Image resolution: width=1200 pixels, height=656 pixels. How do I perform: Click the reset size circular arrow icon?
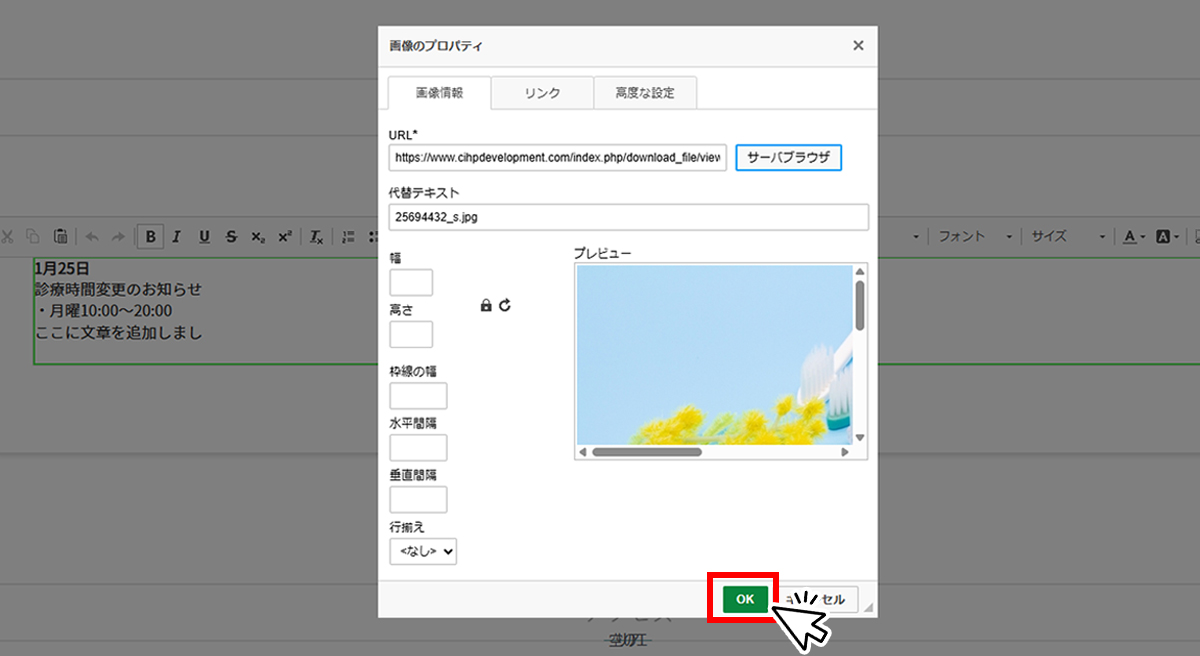[x=505, y=305]
